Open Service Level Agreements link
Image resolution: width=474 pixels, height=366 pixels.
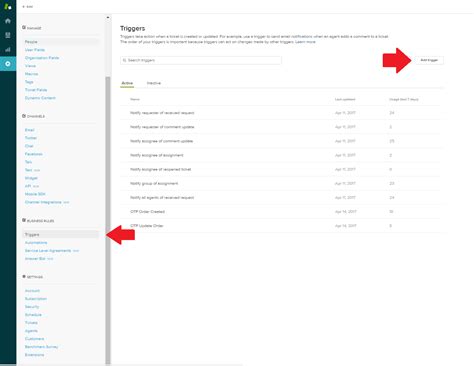coord(48,250)
